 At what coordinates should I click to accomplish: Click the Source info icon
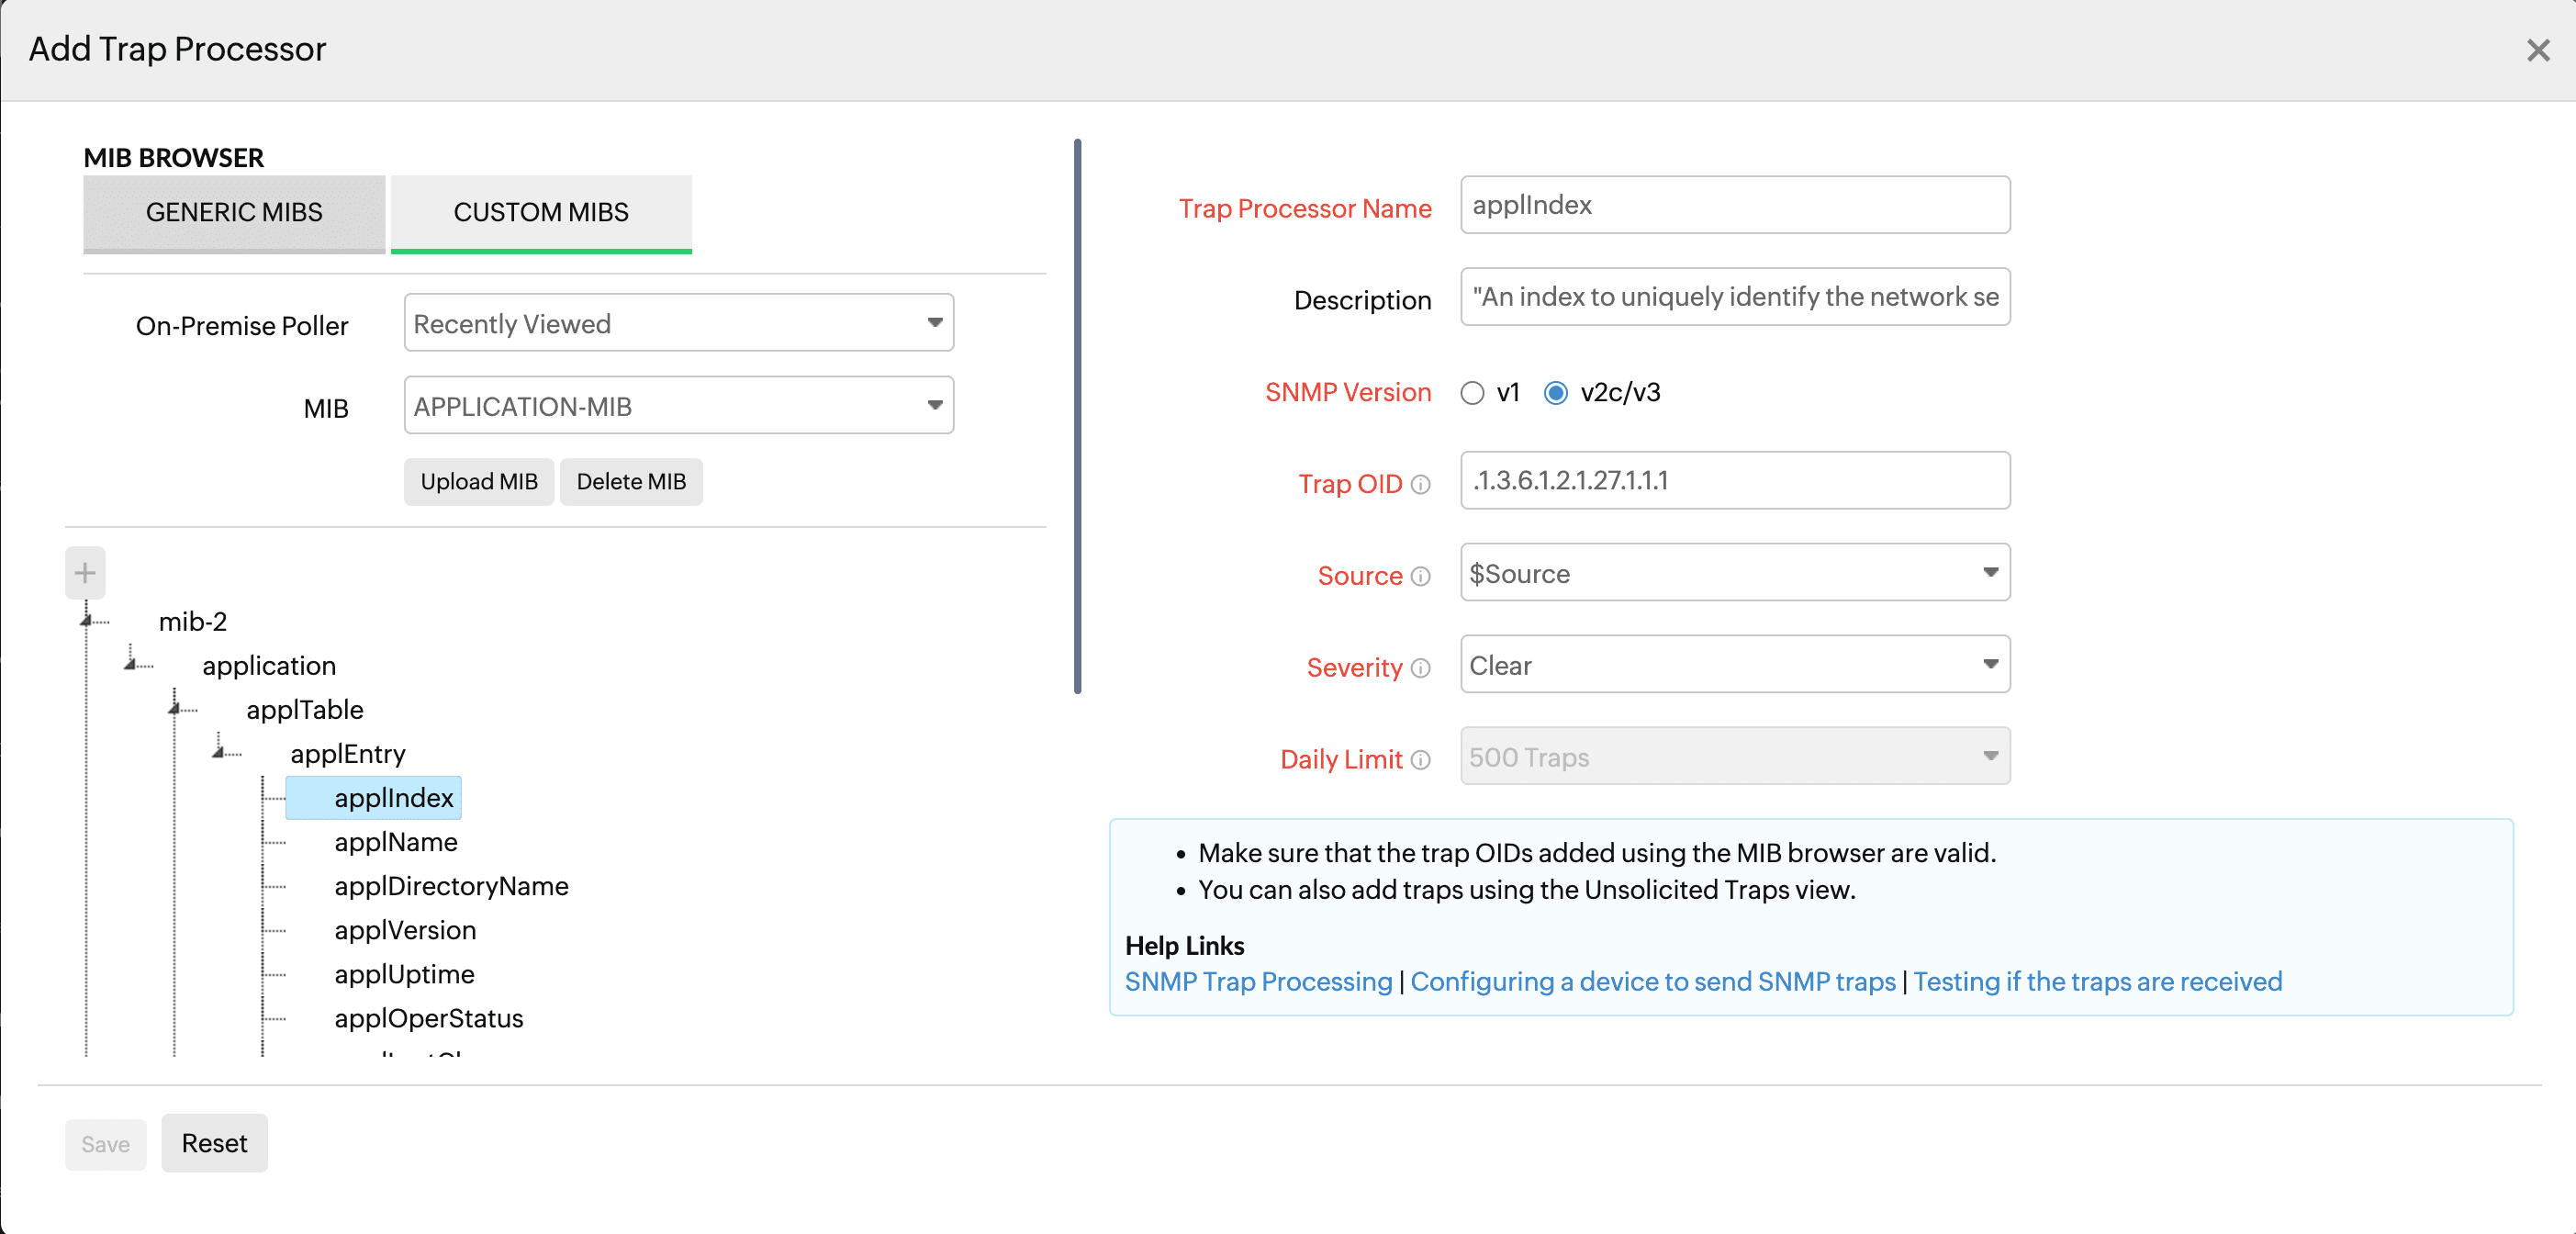1421,576
